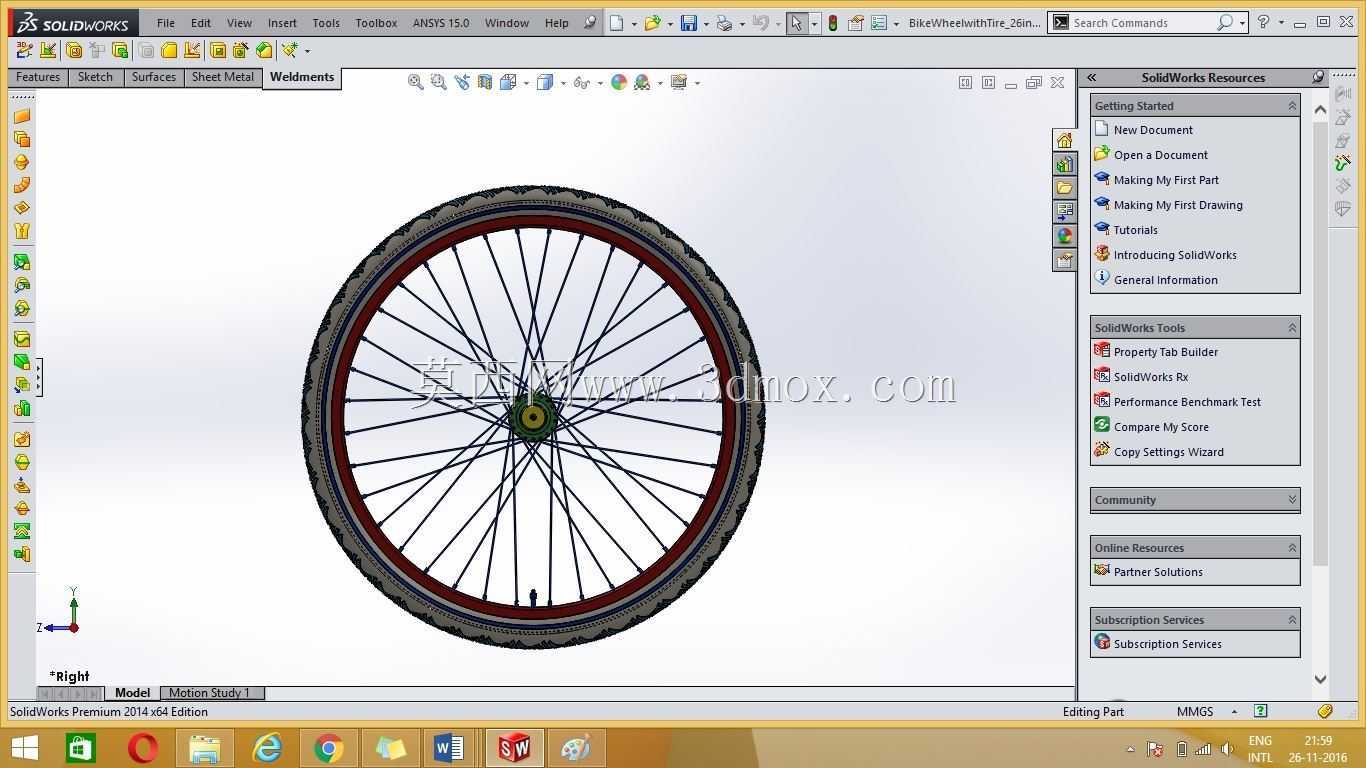Click the 3D Sketch icon in Weldments toolbar
This screenshot has width=1366, height=768.
(25, 50)
